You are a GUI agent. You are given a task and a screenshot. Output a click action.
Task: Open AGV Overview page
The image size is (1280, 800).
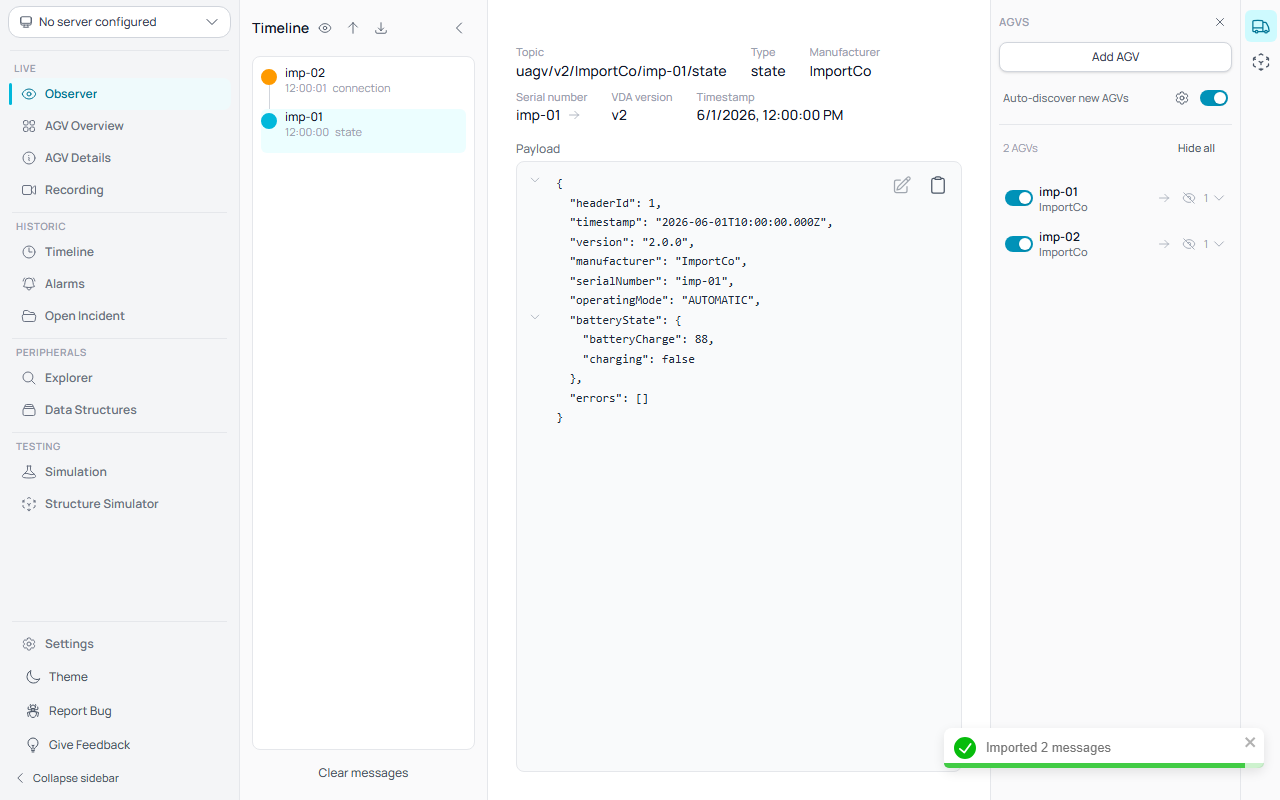point(120,126)
